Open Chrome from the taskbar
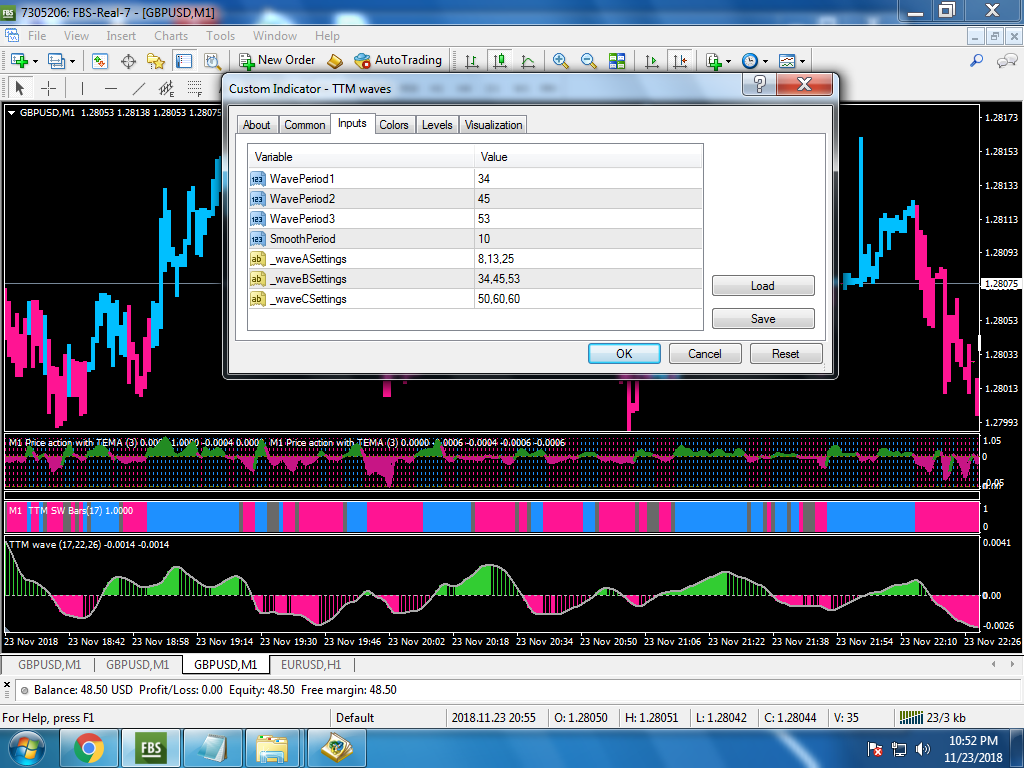Screen dimensions: 1024x768 pos(89,748)
